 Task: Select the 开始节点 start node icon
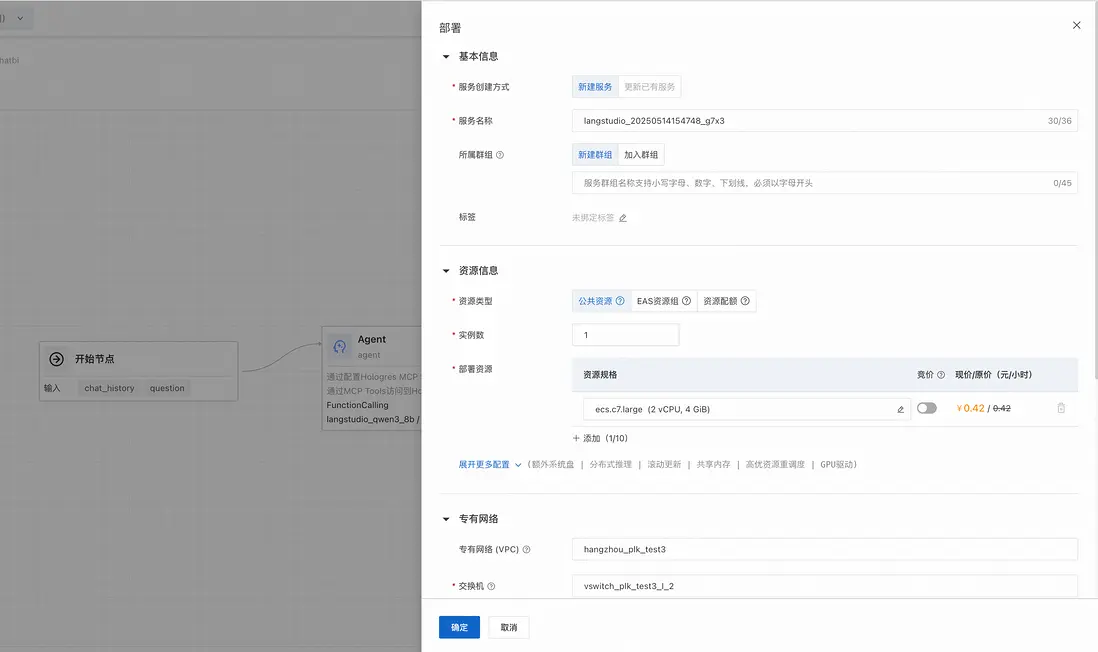pyautogui.click(x=57, y=359)
